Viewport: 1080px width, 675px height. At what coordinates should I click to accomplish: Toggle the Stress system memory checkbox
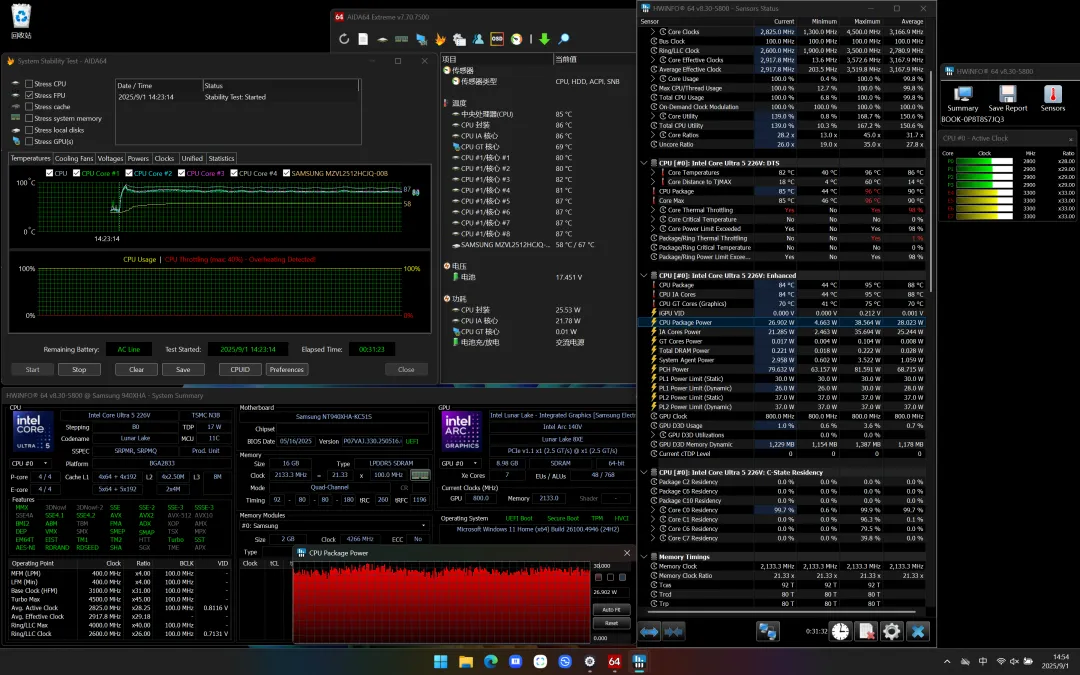(x=29, y=118)
